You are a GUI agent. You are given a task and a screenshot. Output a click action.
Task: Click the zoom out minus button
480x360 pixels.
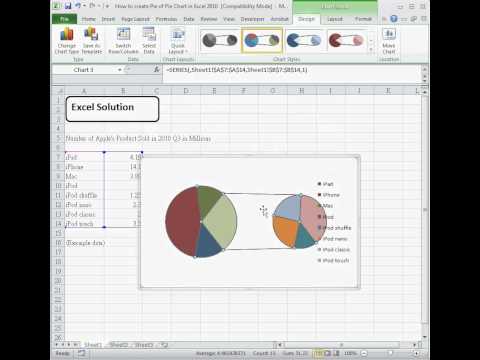tap(364, 353)
